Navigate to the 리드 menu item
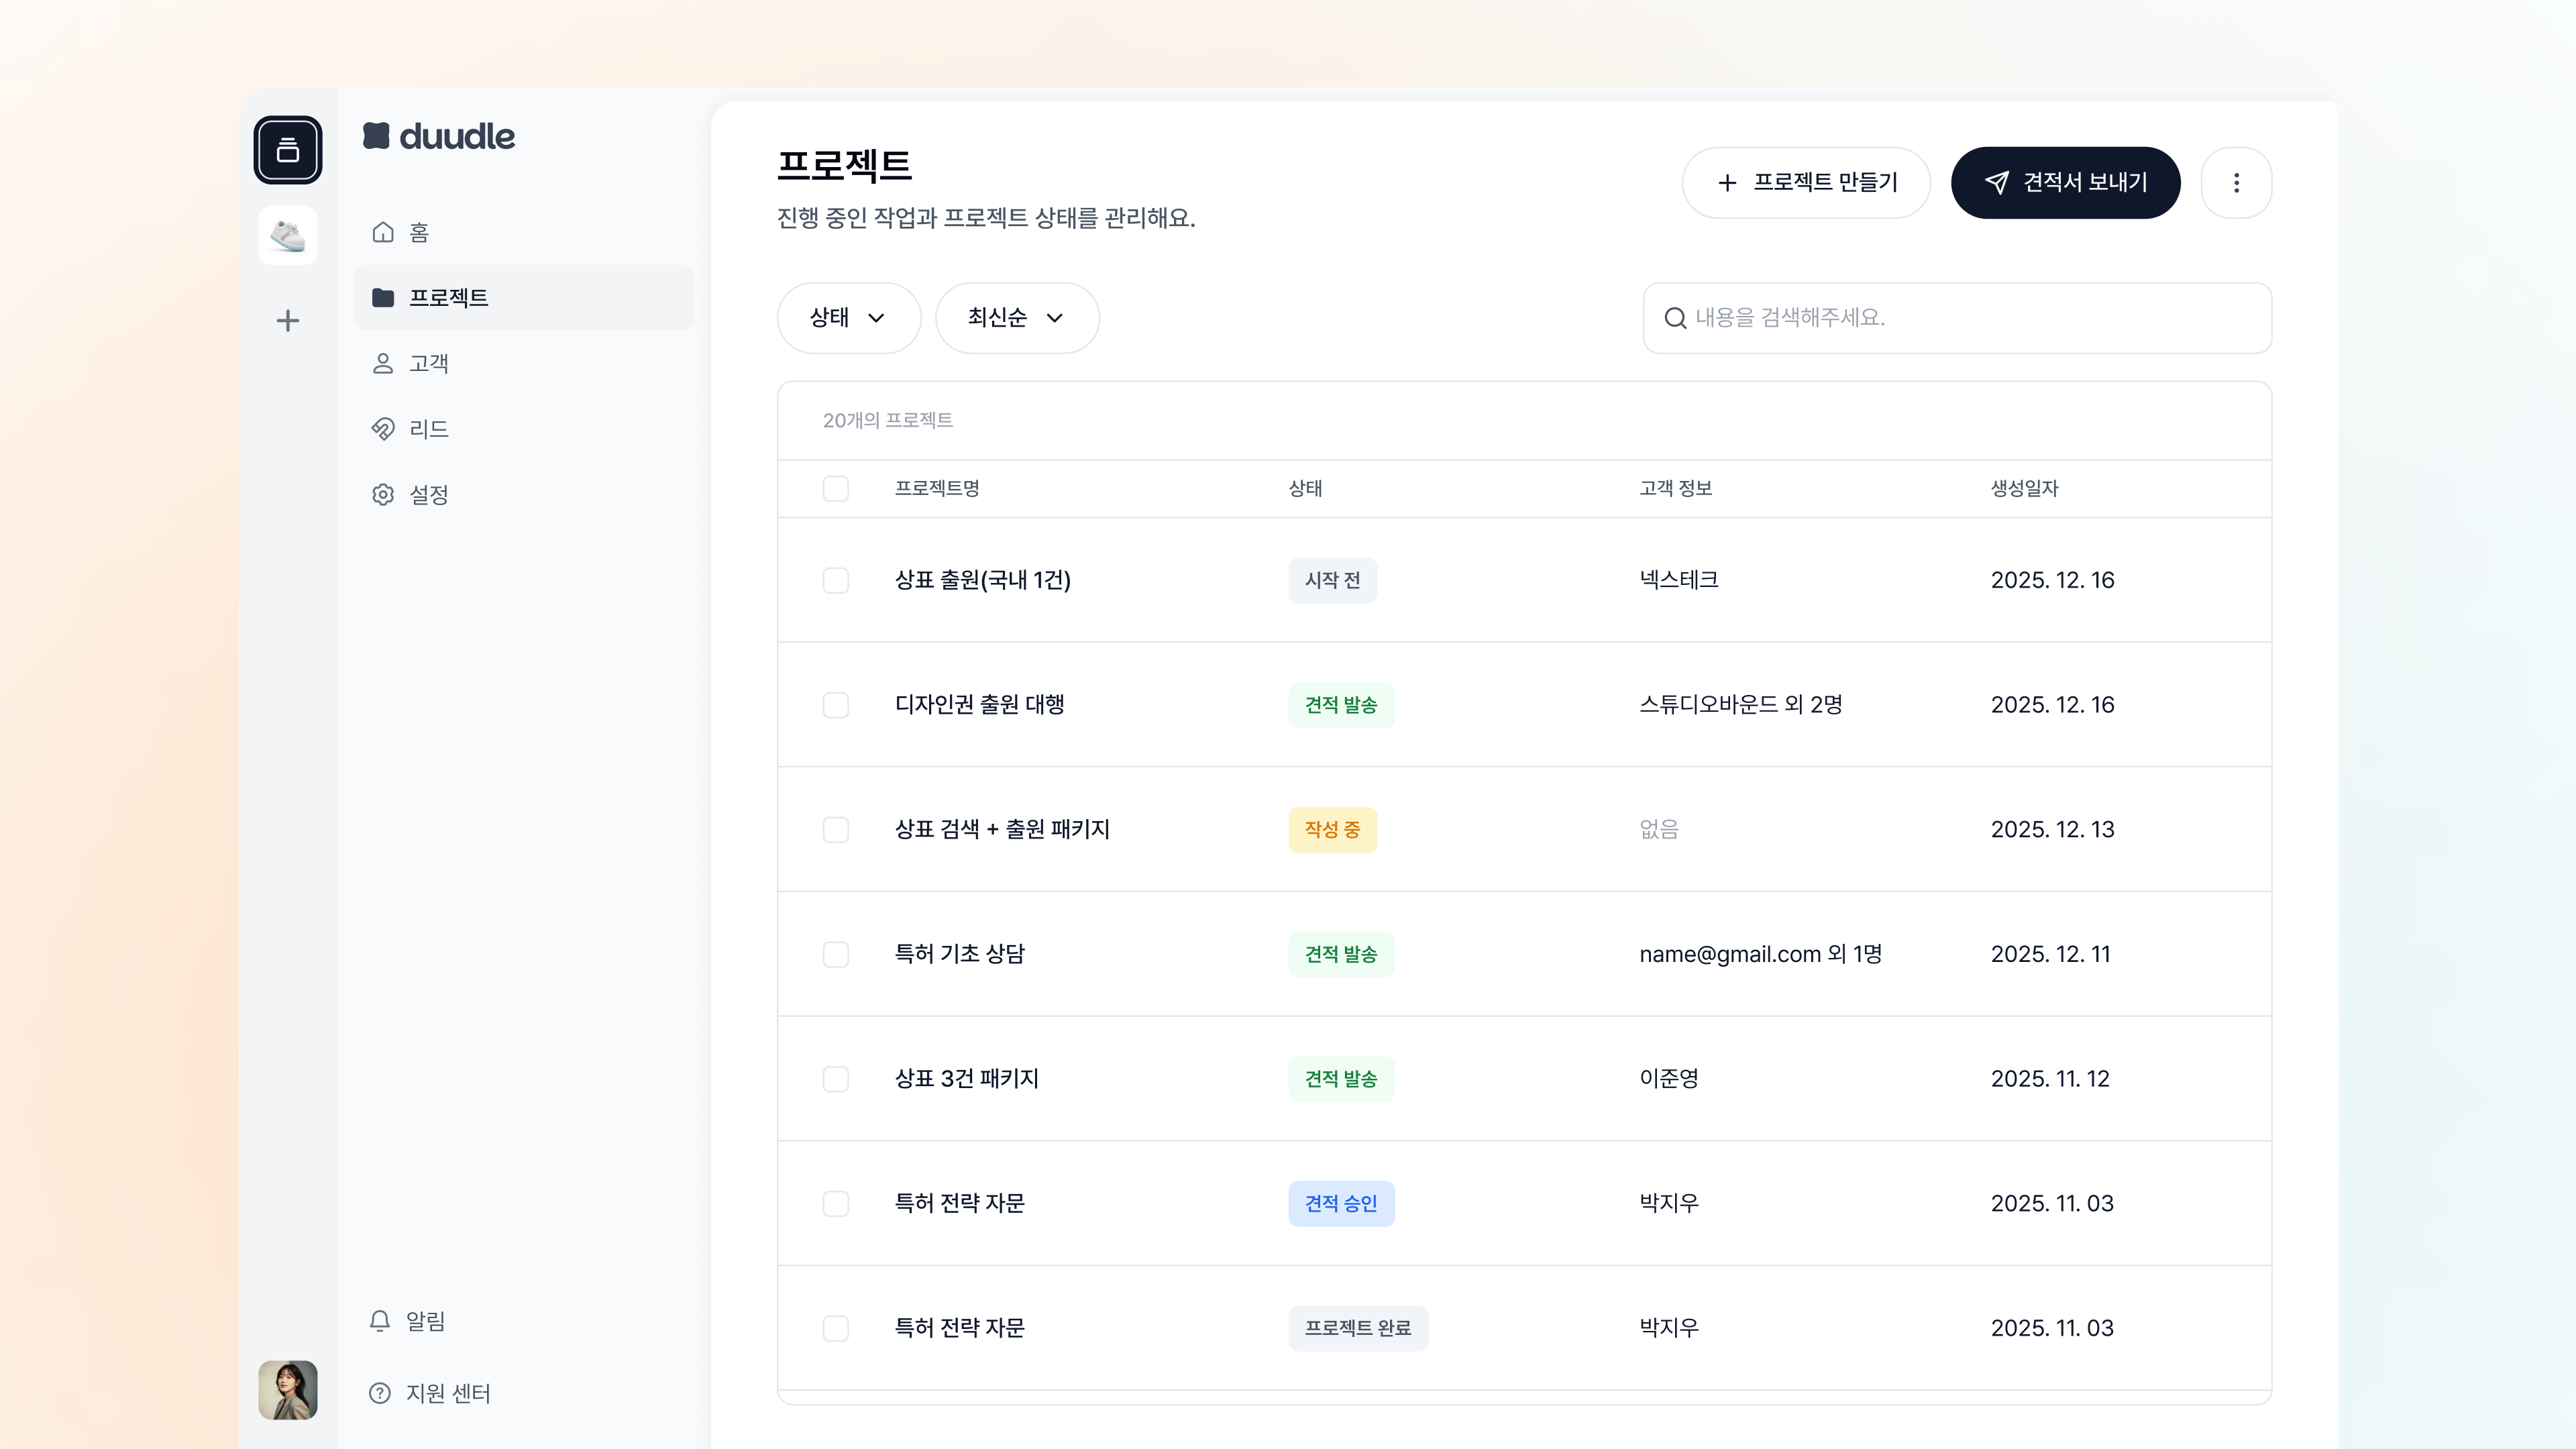The image size is (2576, 1449). point(428,429)
